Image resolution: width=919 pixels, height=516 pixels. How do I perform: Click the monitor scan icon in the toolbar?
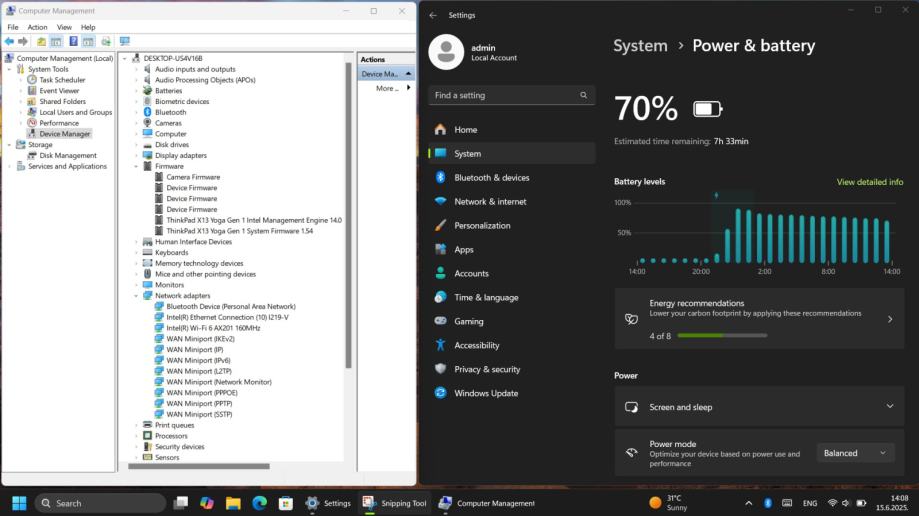click(124, 42)
